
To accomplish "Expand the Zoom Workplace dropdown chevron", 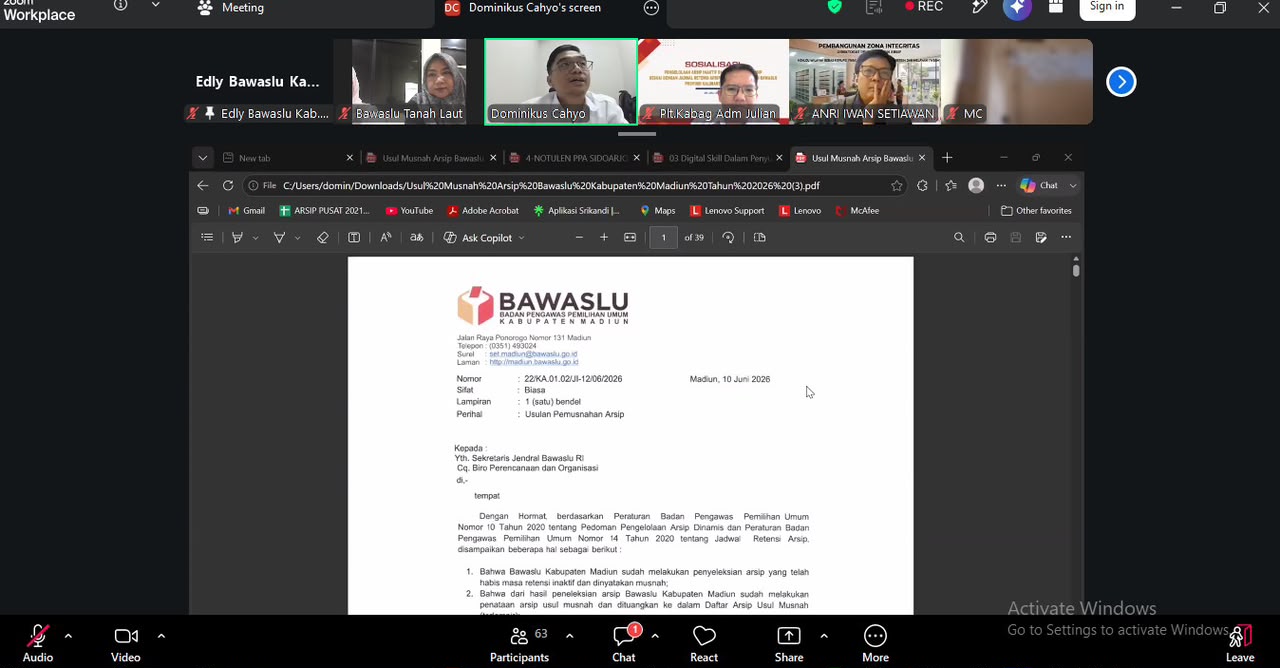I will (x=155, y=6).
